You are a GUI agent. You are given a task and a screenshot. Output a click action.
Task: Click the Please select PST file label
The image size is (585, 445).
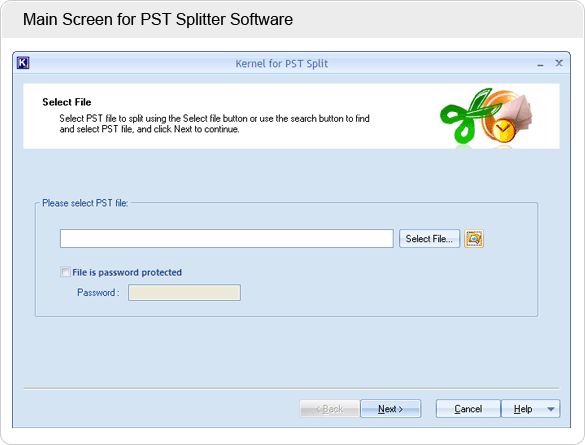85,203
